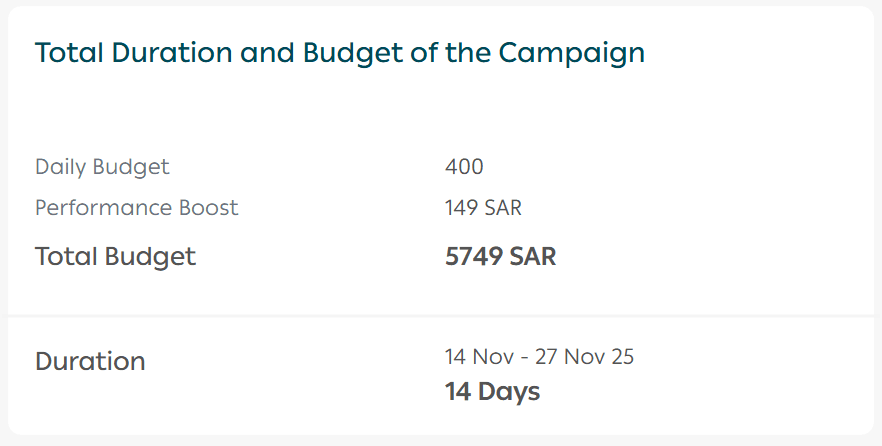Select the Total Budget label

[x=115, y=257]
